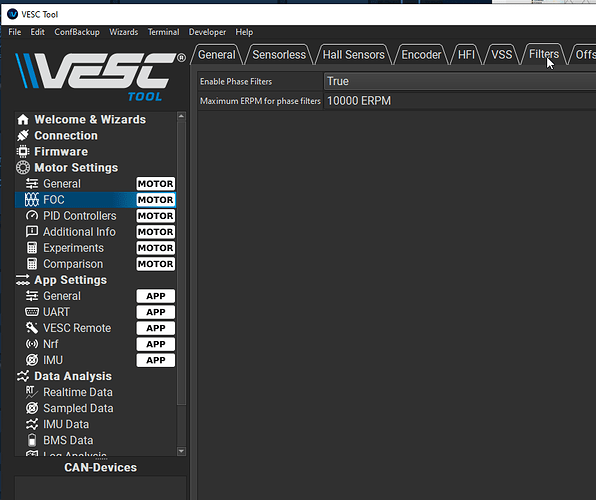Click the Additional Info speech bubble icon

click(32, 232)
